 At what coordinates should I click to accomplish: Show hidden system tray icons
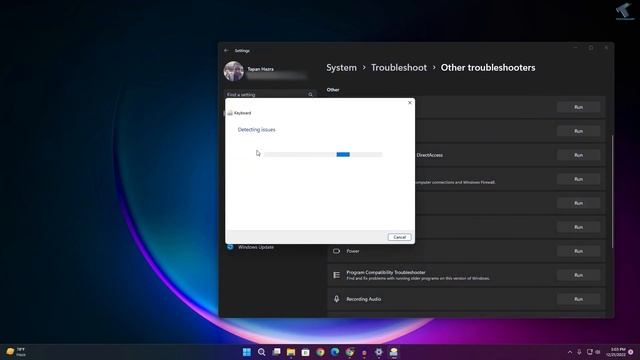pos(570,352)
